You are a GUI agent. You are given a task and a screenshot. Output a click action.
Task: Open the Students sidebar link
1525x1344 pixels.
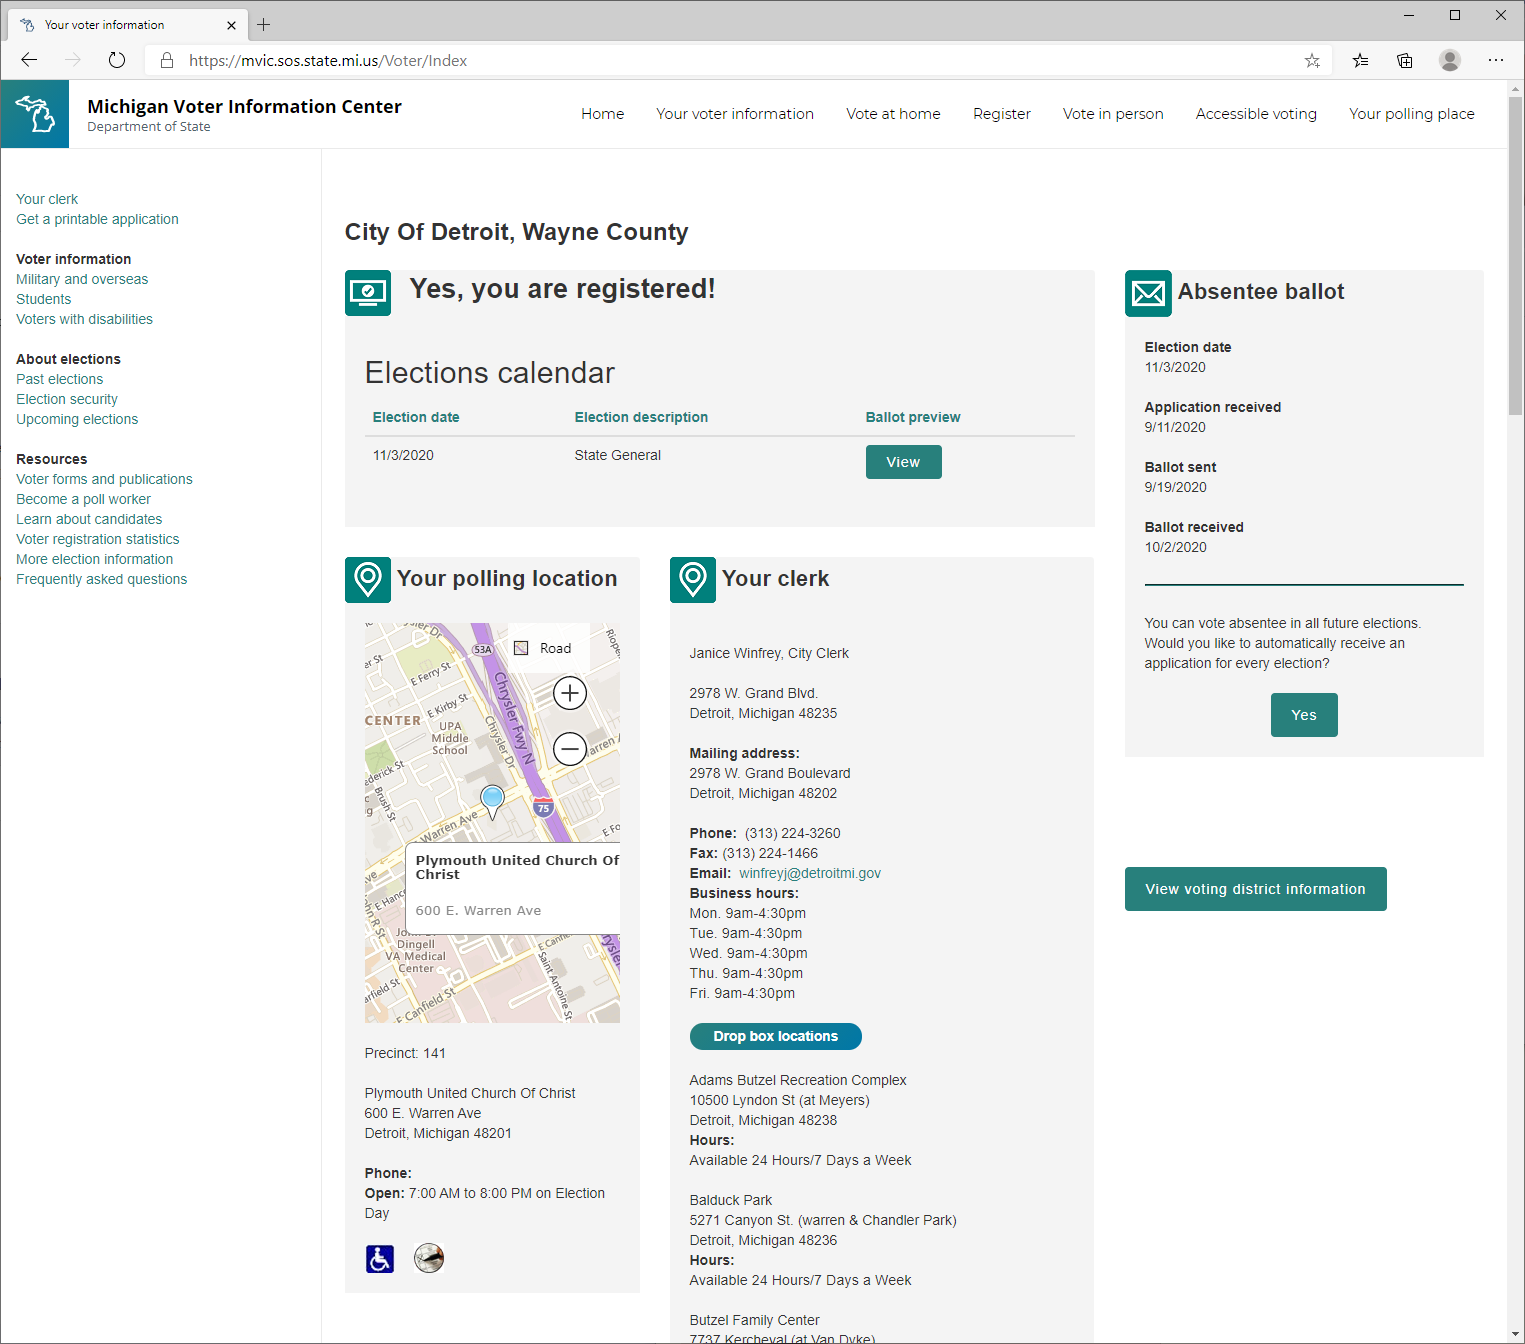pos(43,299)
